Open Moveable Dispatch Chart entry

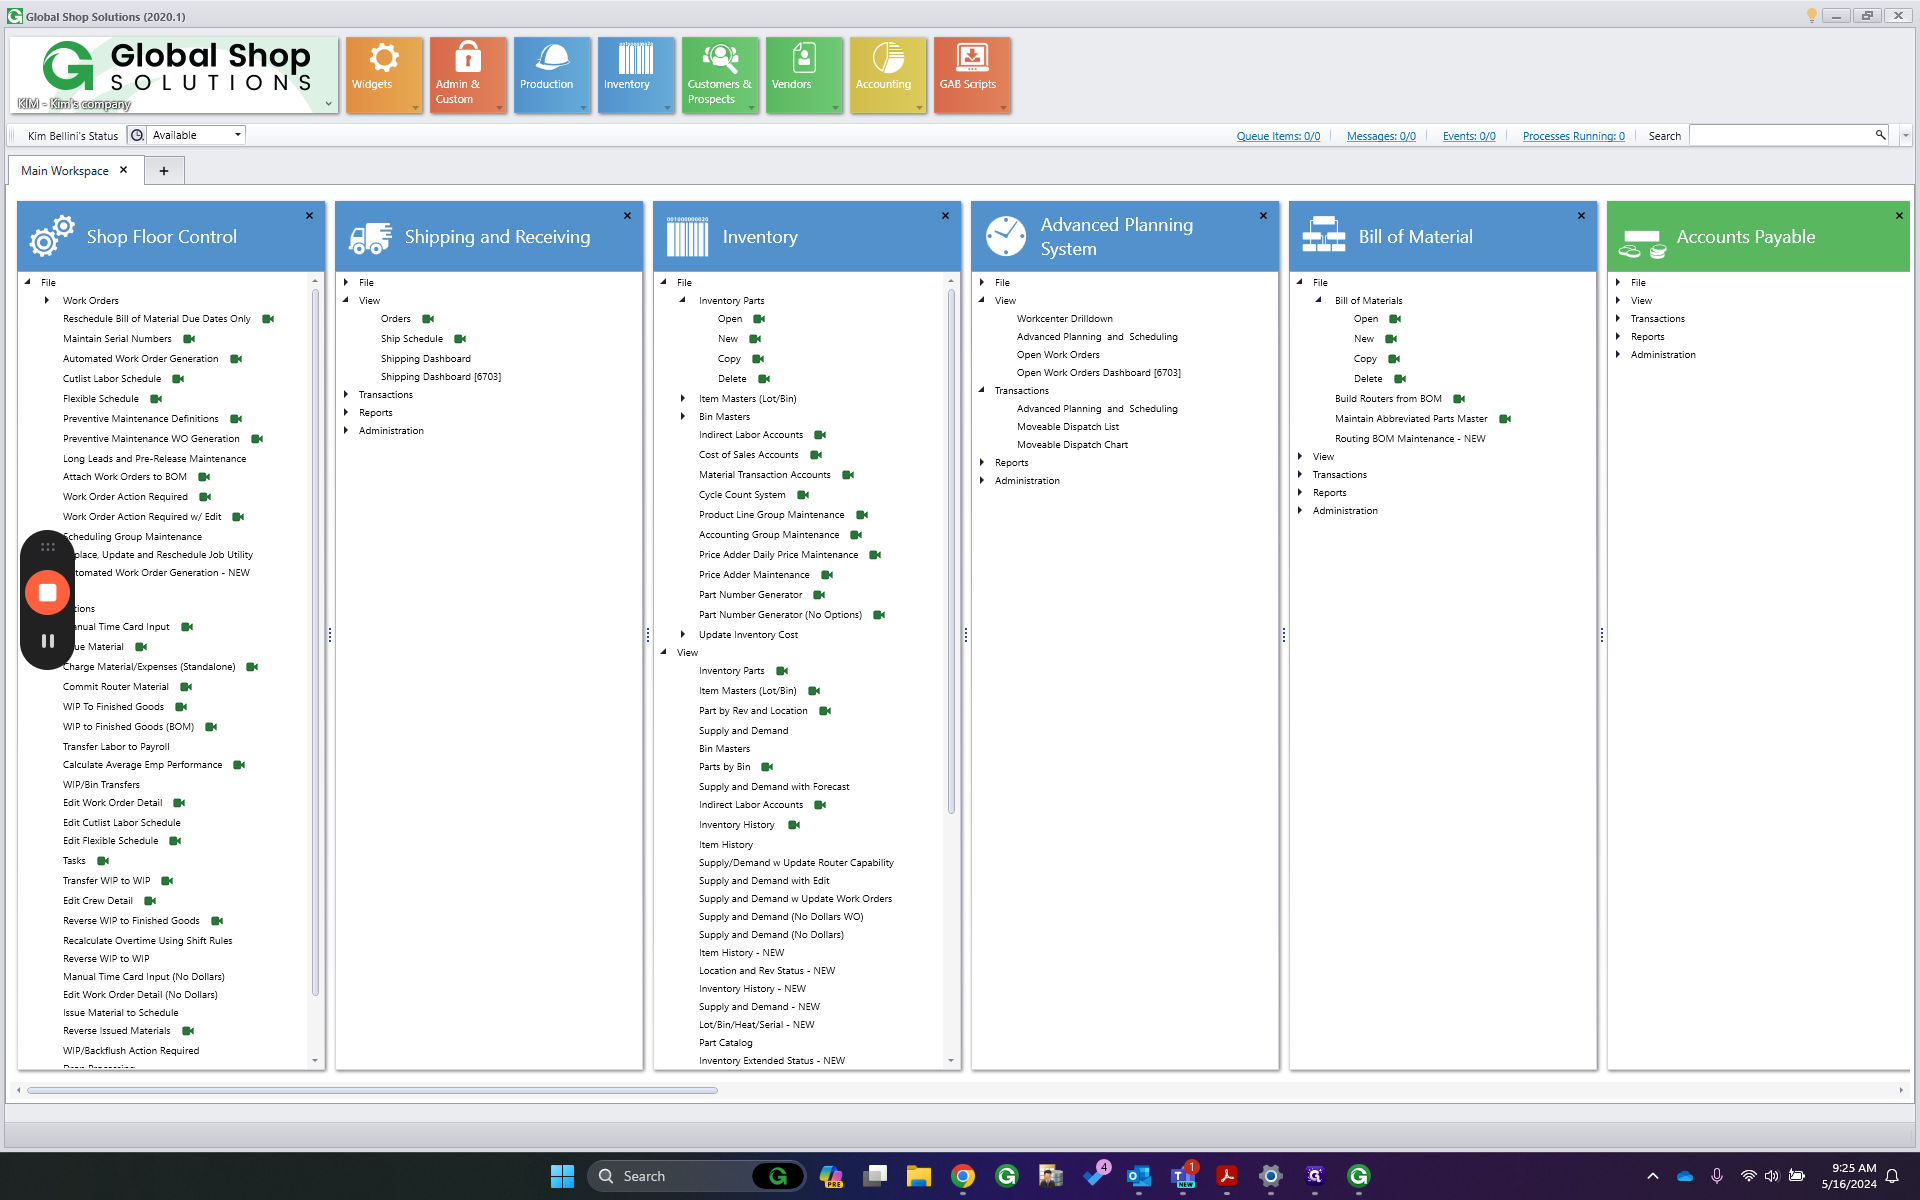[x=1072, y=445]
